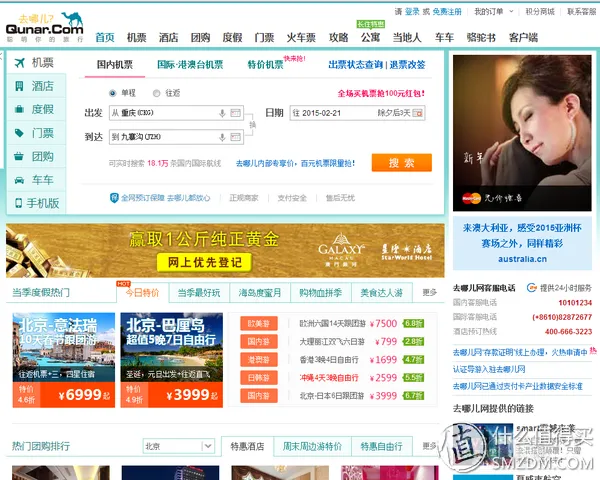Click the phone icon beside 手机版

coord(18,203)
